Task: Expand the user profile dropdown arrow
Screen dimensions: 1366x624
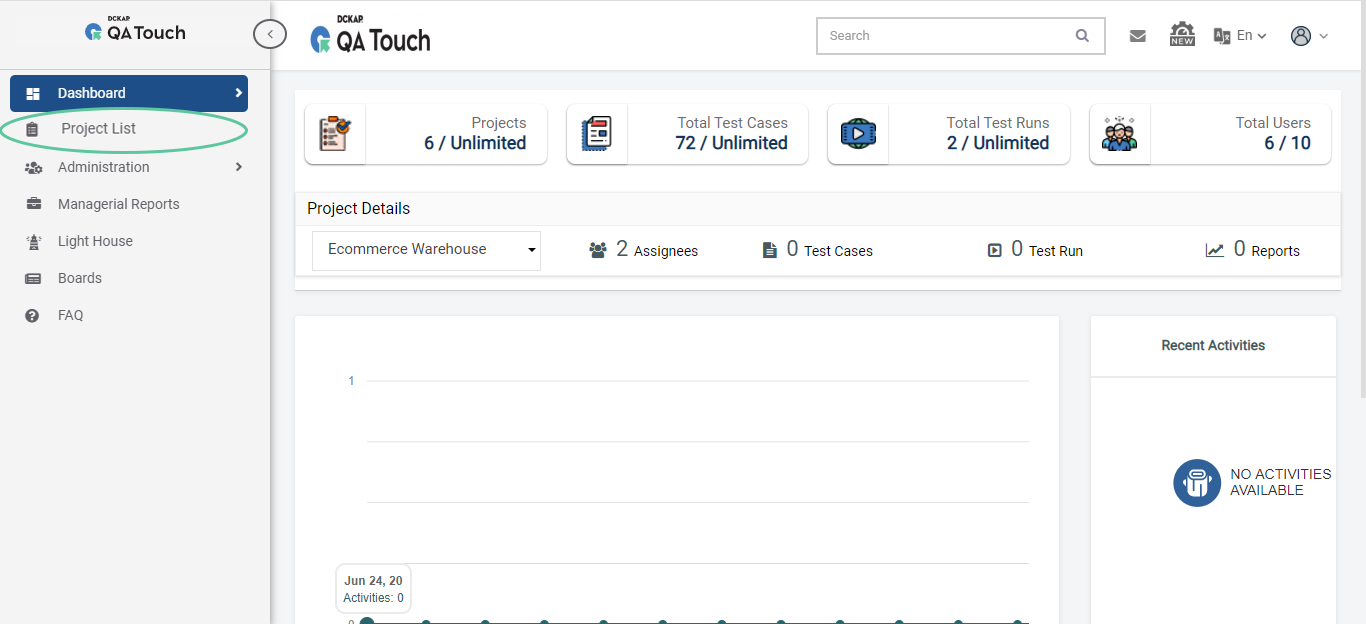Action: pyautogui.click(x=1323, y=37)
